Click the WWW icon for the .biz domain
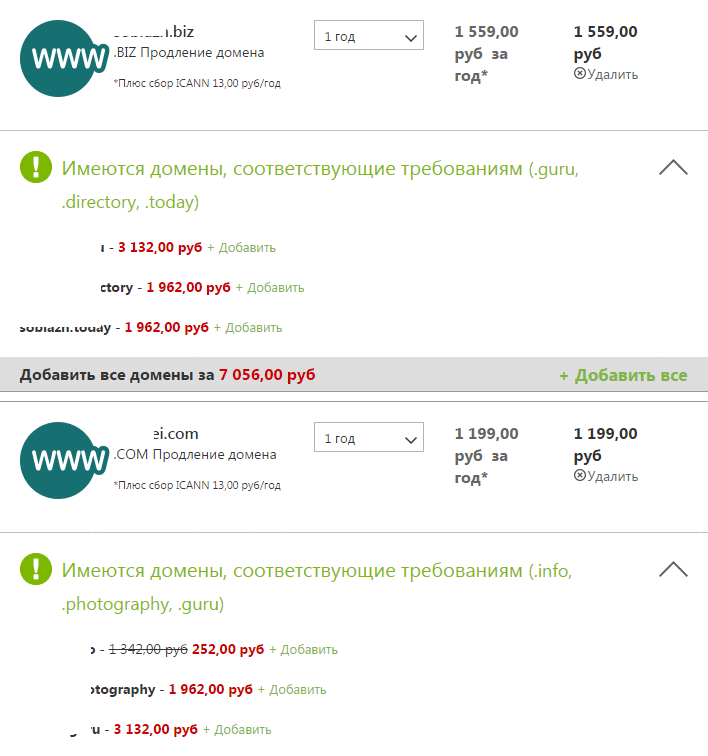Viewport: 708px width, 756px height. coord(64,56)
